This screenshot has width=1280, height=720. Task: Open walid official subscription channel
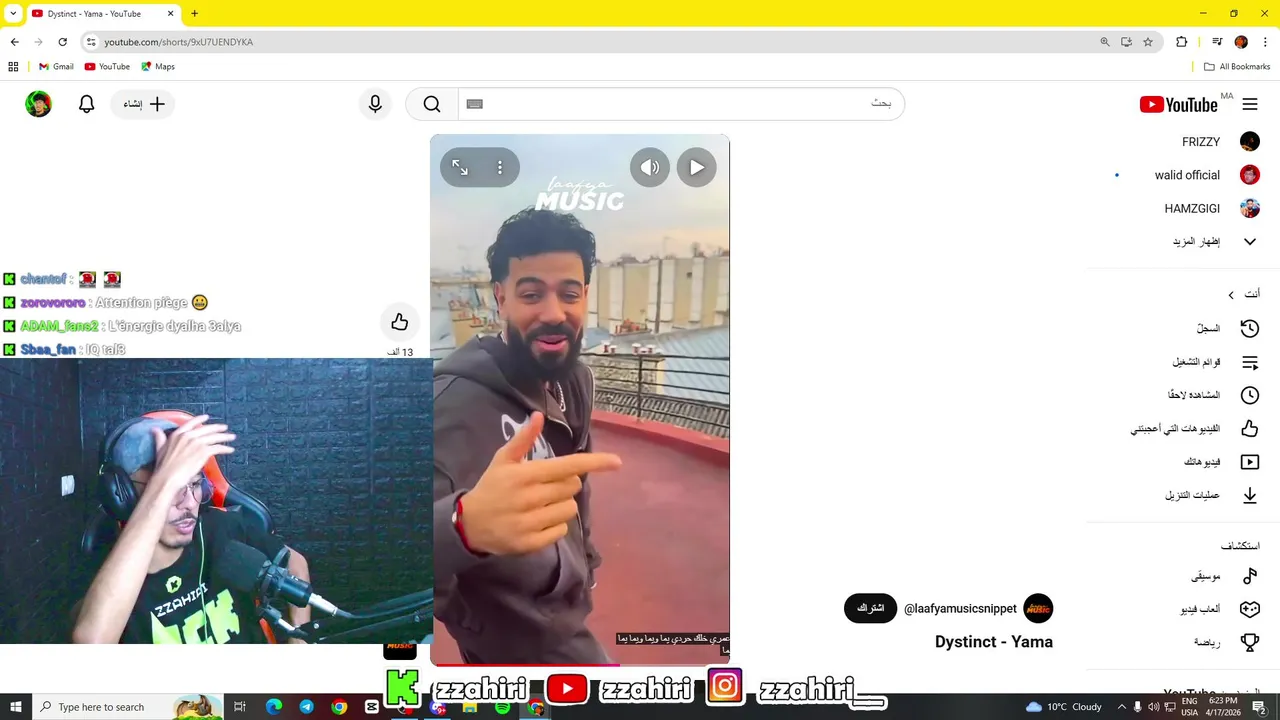point(1186,175)
